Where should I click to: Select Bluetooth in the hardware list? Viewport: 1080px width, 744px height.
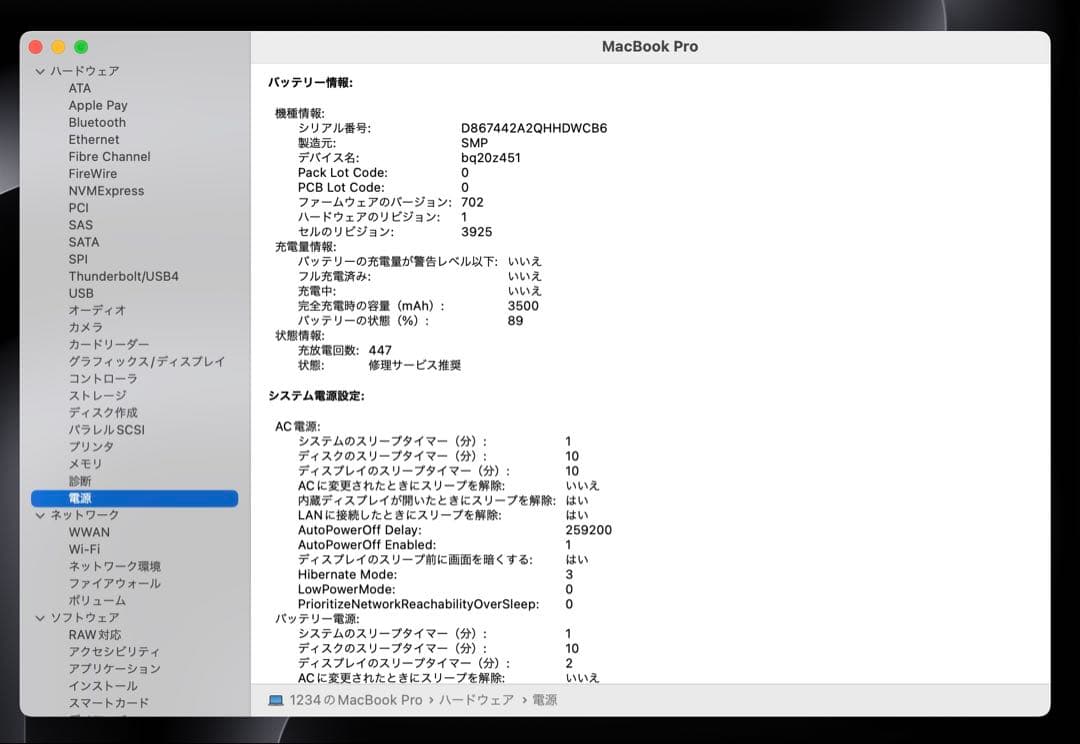pyautogui.click(x=93, y=122)
